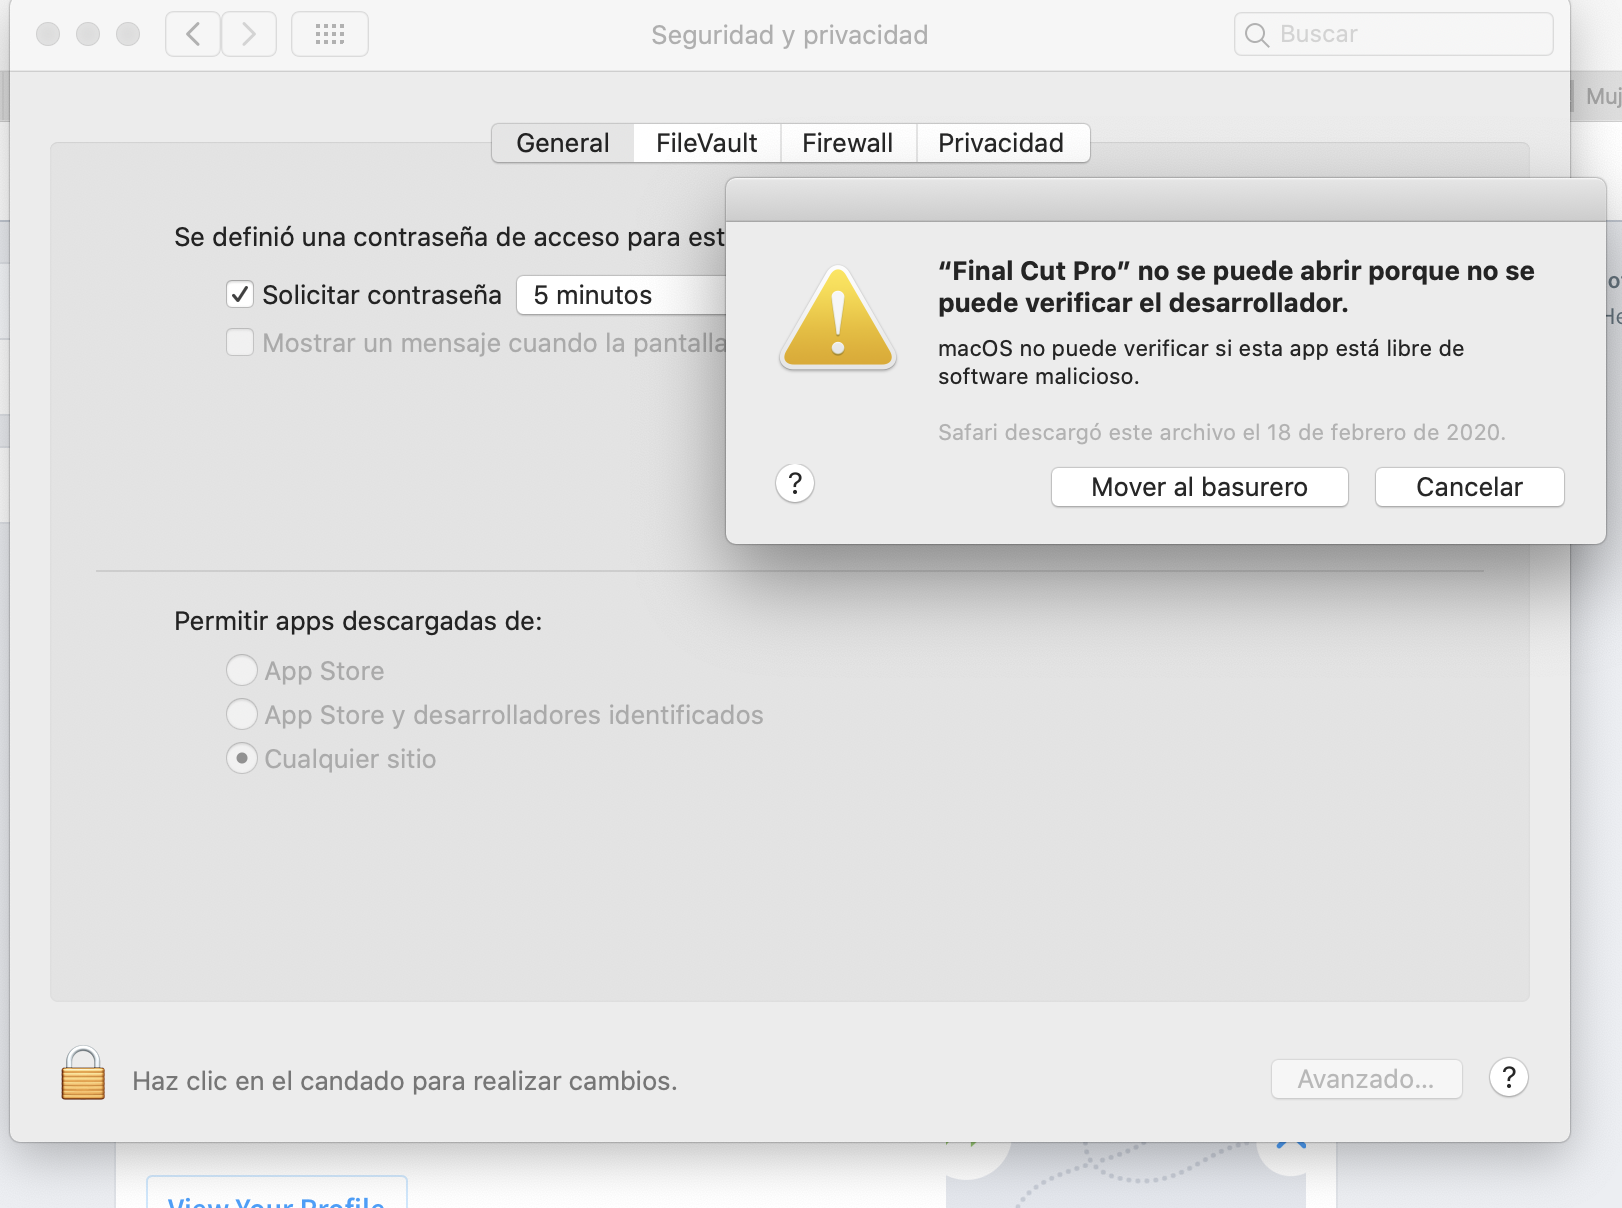Click the forward navigation arrow
This screenshot has height=1208, width=1622.
(x=249, y=34)
